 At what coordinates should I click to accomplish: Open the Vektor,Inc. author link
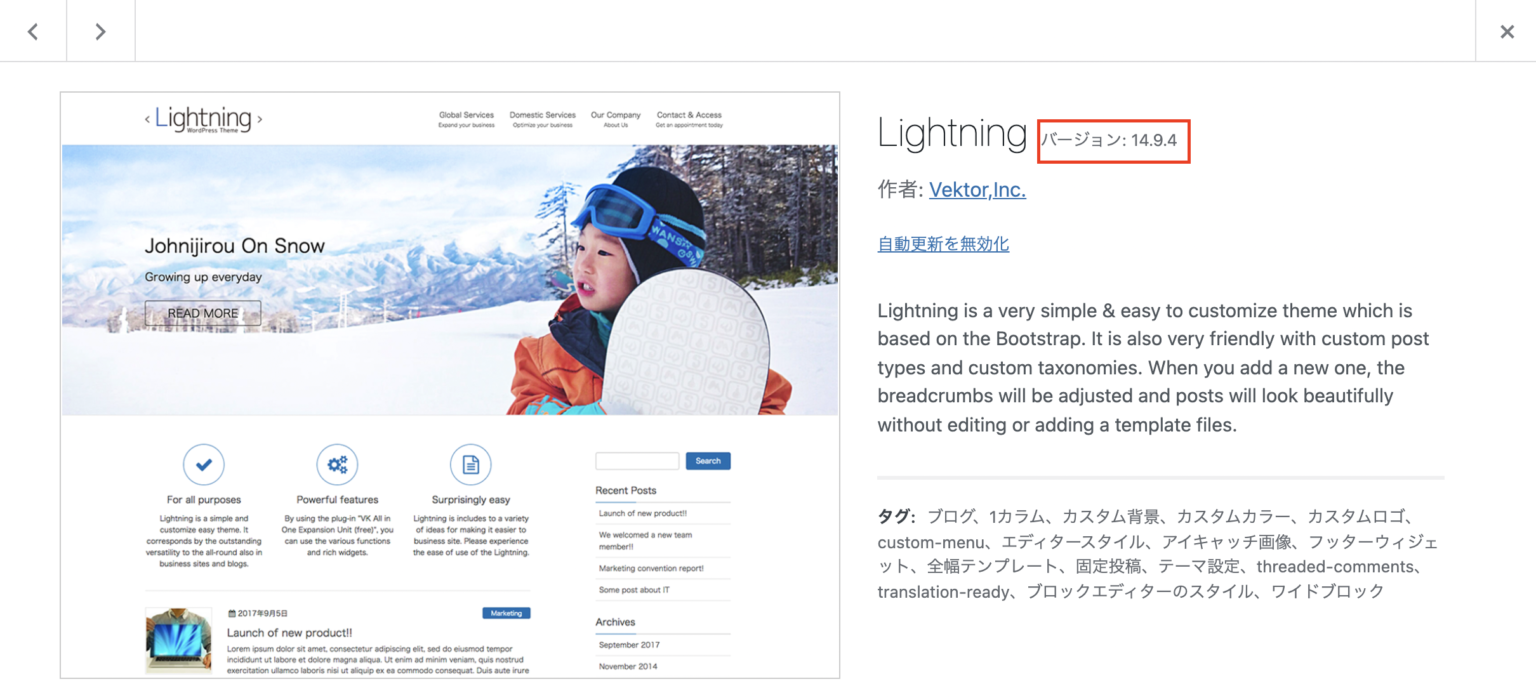click(x=977, y=189)
